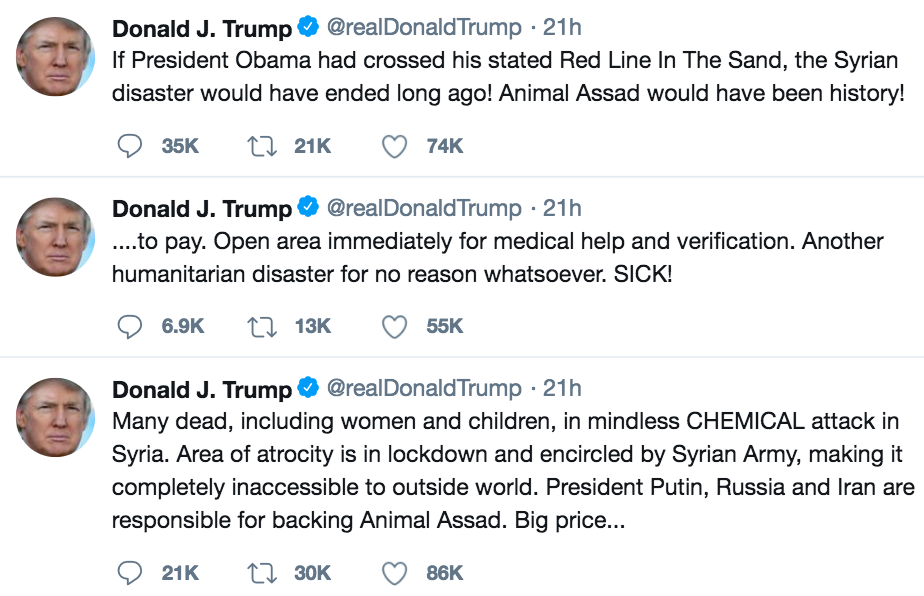The width and height of the screenshot is (924, 596).
Task: Like the tweet about President Obama
Action: [395, 146]
